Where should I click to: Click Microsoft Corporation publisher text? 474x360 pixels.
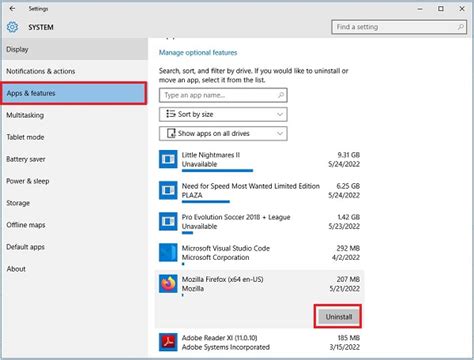215,258
